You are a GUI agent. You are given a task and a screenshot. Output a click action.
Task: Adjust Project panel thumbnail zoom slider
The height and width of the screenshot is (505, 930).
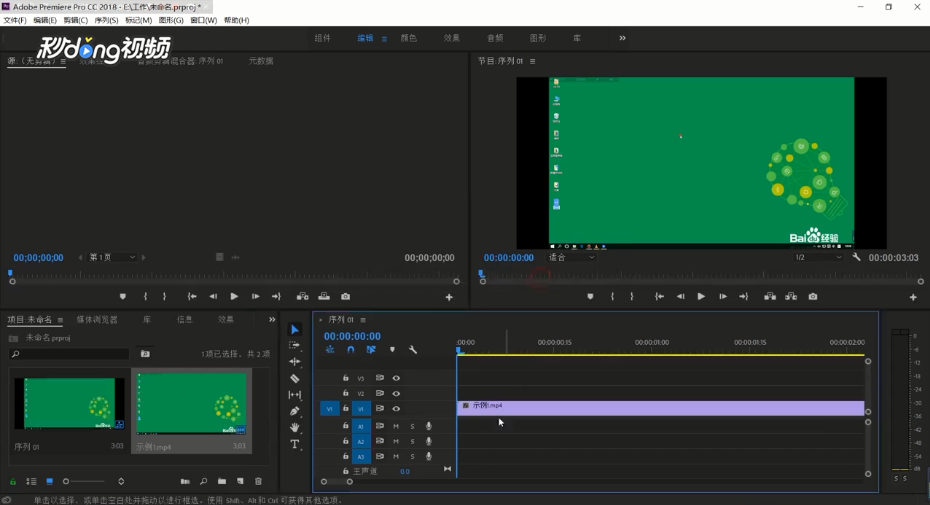pyautogui.click(x=84, y=481)
